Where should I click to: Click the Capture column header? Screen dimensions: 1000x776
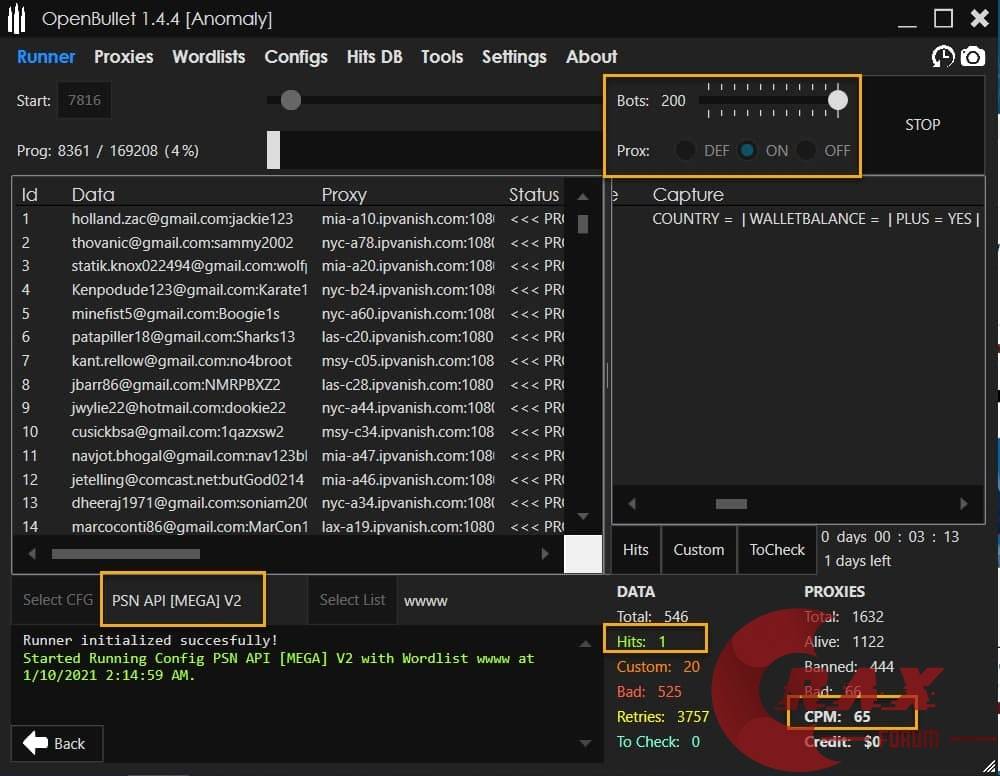pos(688,195)
